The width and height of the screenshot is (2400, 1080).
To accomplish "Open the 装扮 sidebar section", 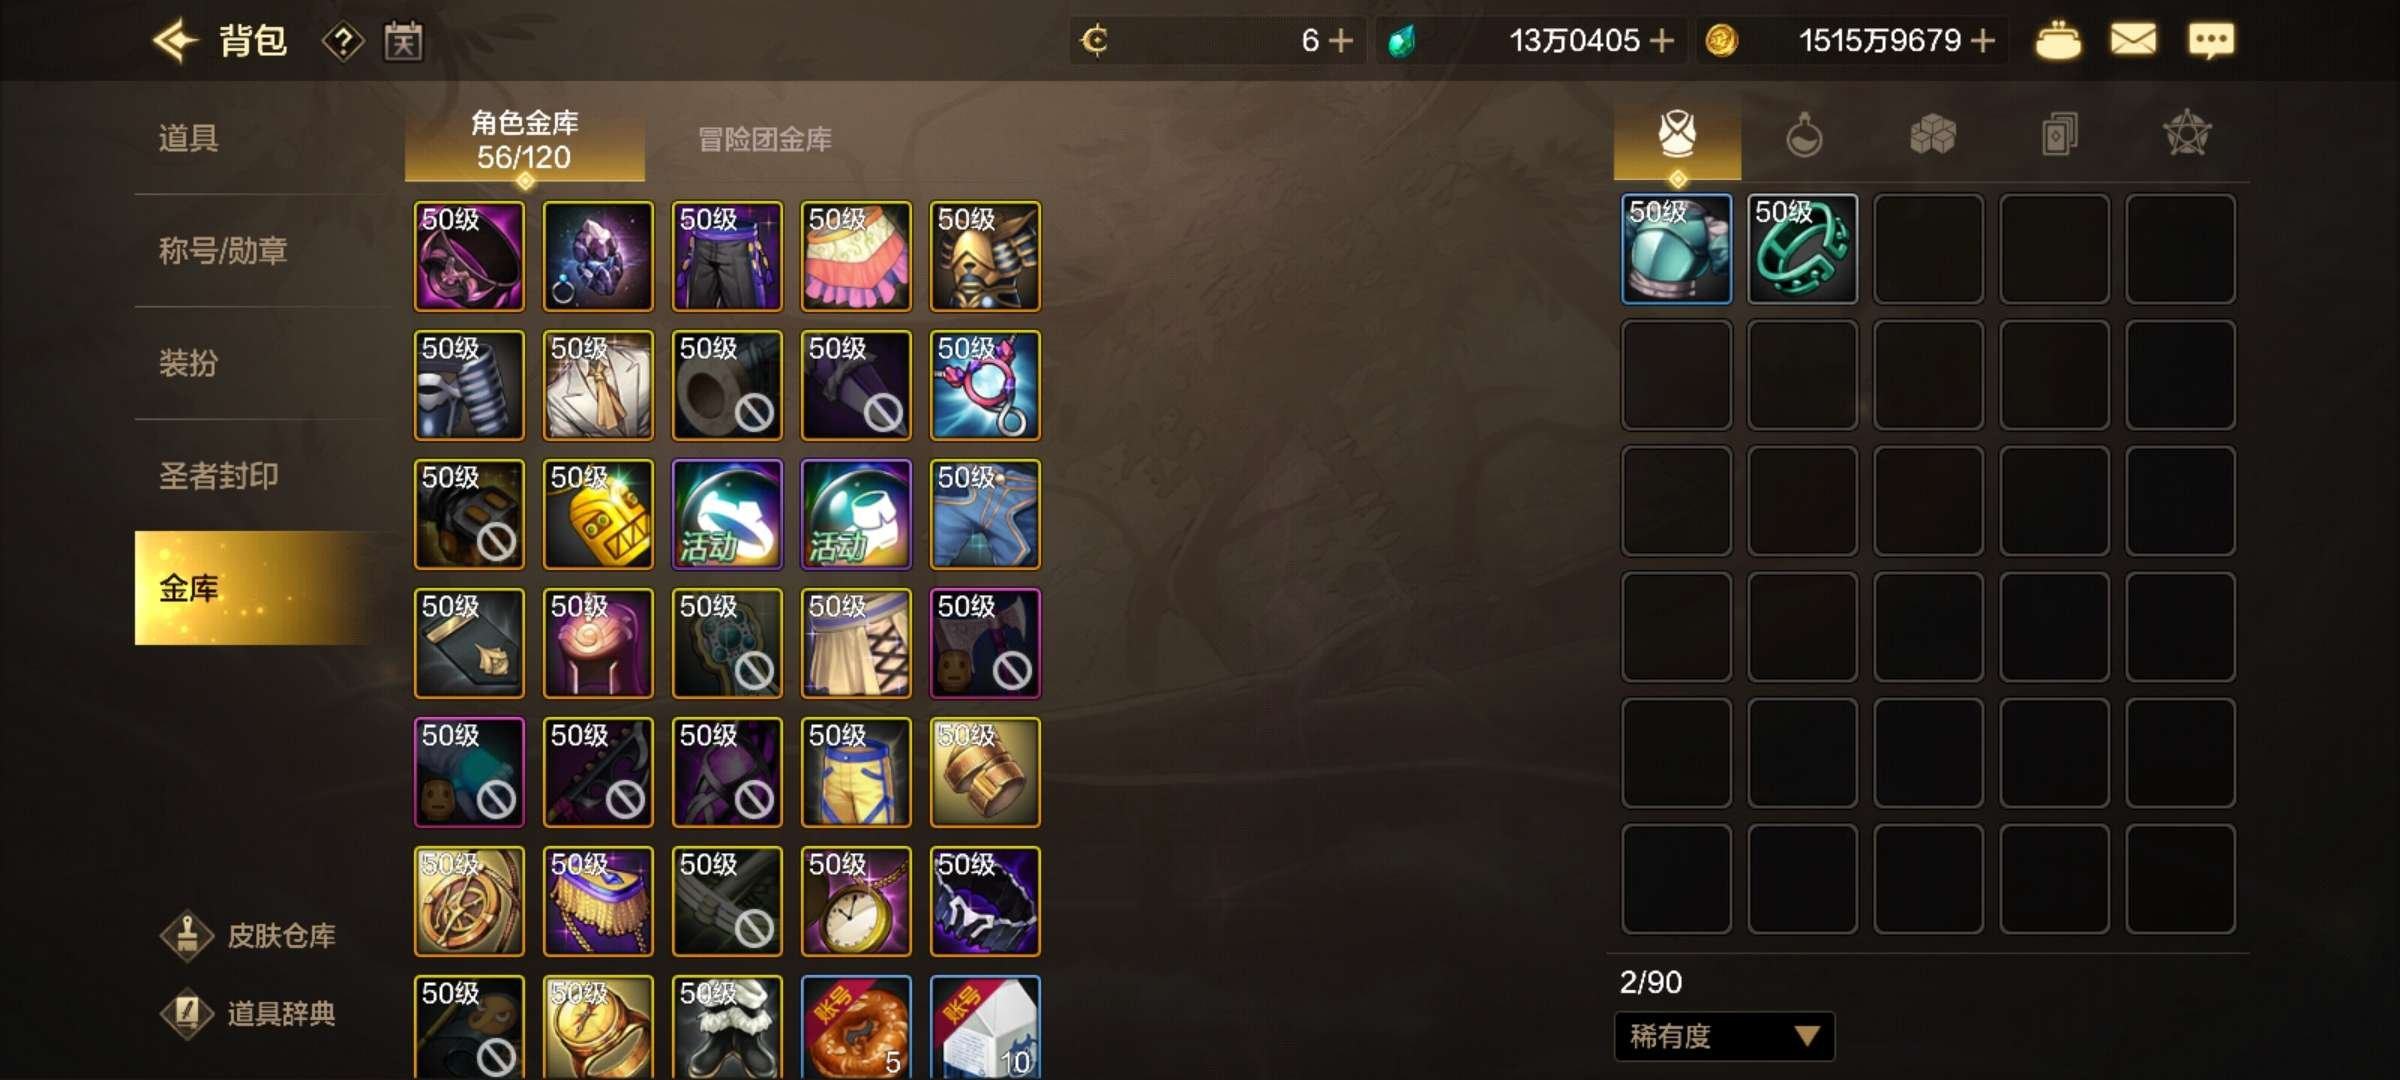I will click(x=188, y=362).
